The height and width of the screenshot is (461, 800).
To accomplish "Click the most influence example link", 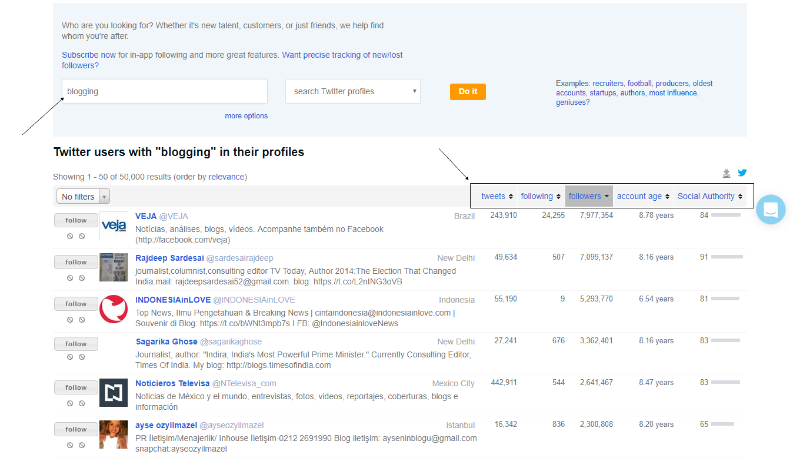I will (x=672, y=93).
